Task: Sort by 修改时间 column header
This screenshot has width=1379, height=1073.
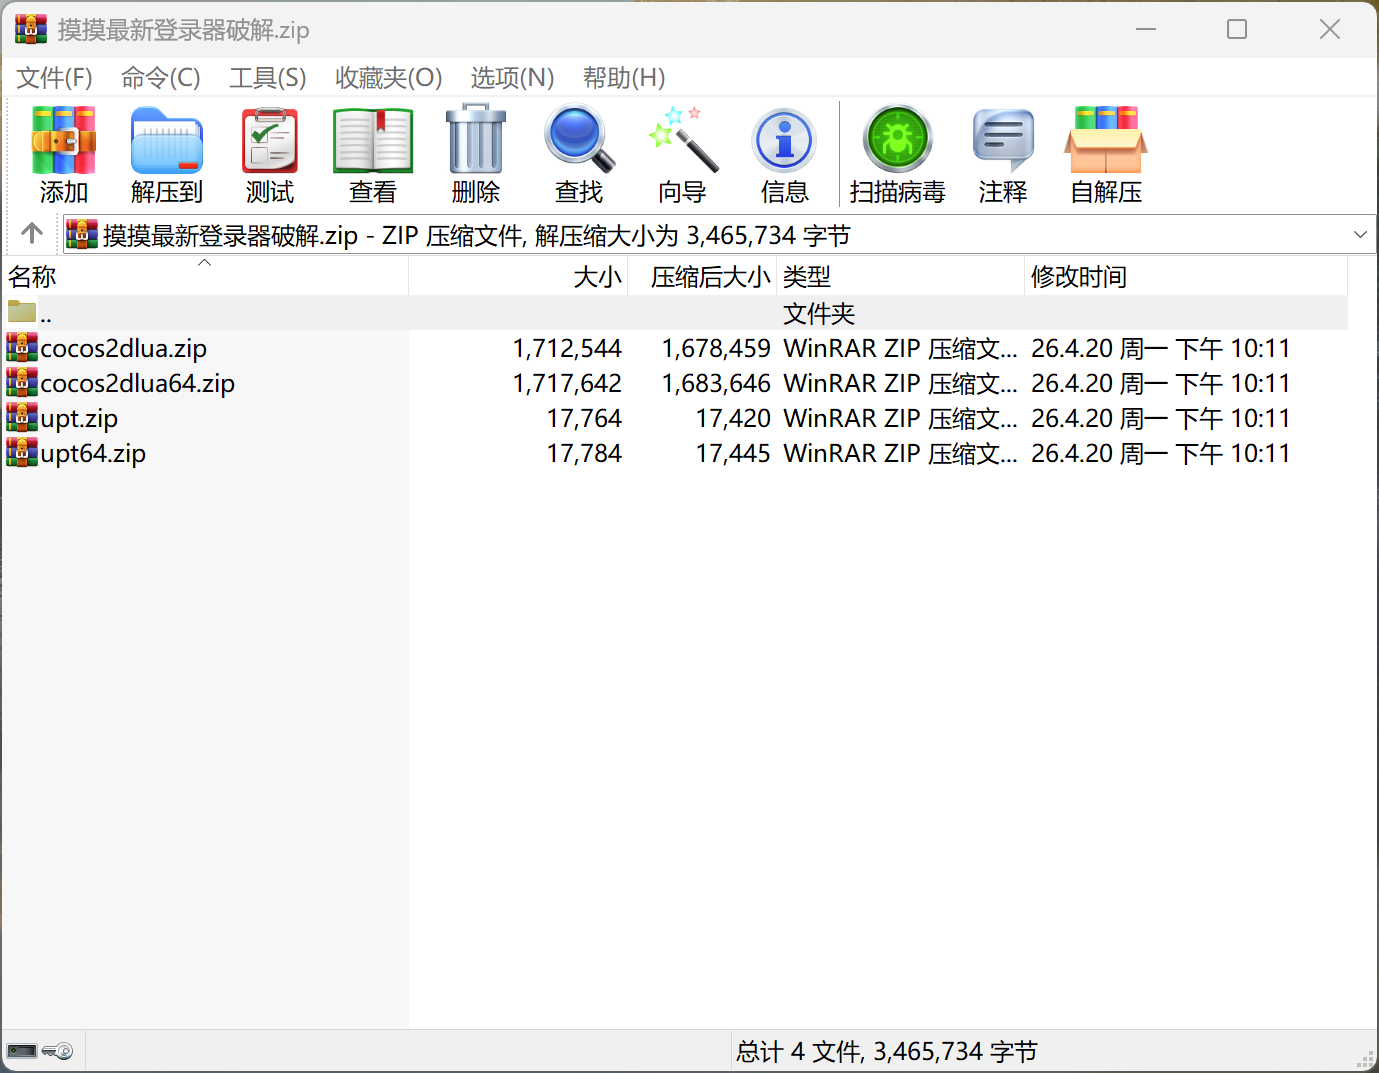Action: tap(1078, 277)
